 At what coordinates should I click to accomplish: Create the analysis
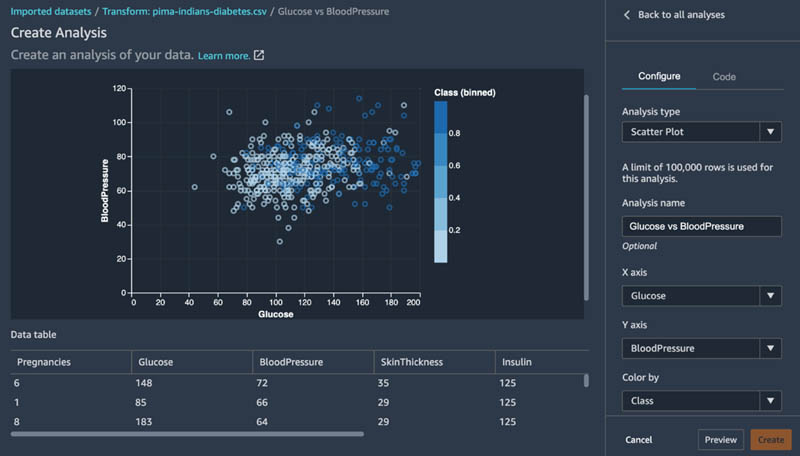click(771, 440)
